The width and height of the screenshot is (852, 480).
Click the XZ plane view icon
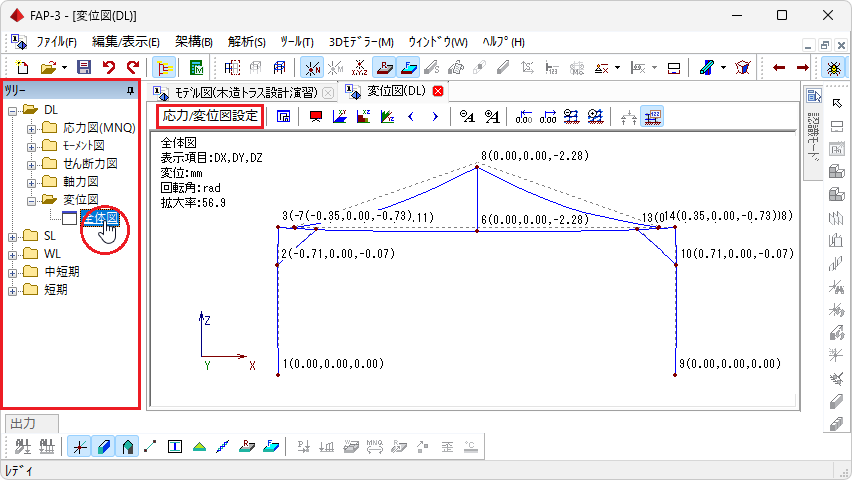(x=362, y=116)
